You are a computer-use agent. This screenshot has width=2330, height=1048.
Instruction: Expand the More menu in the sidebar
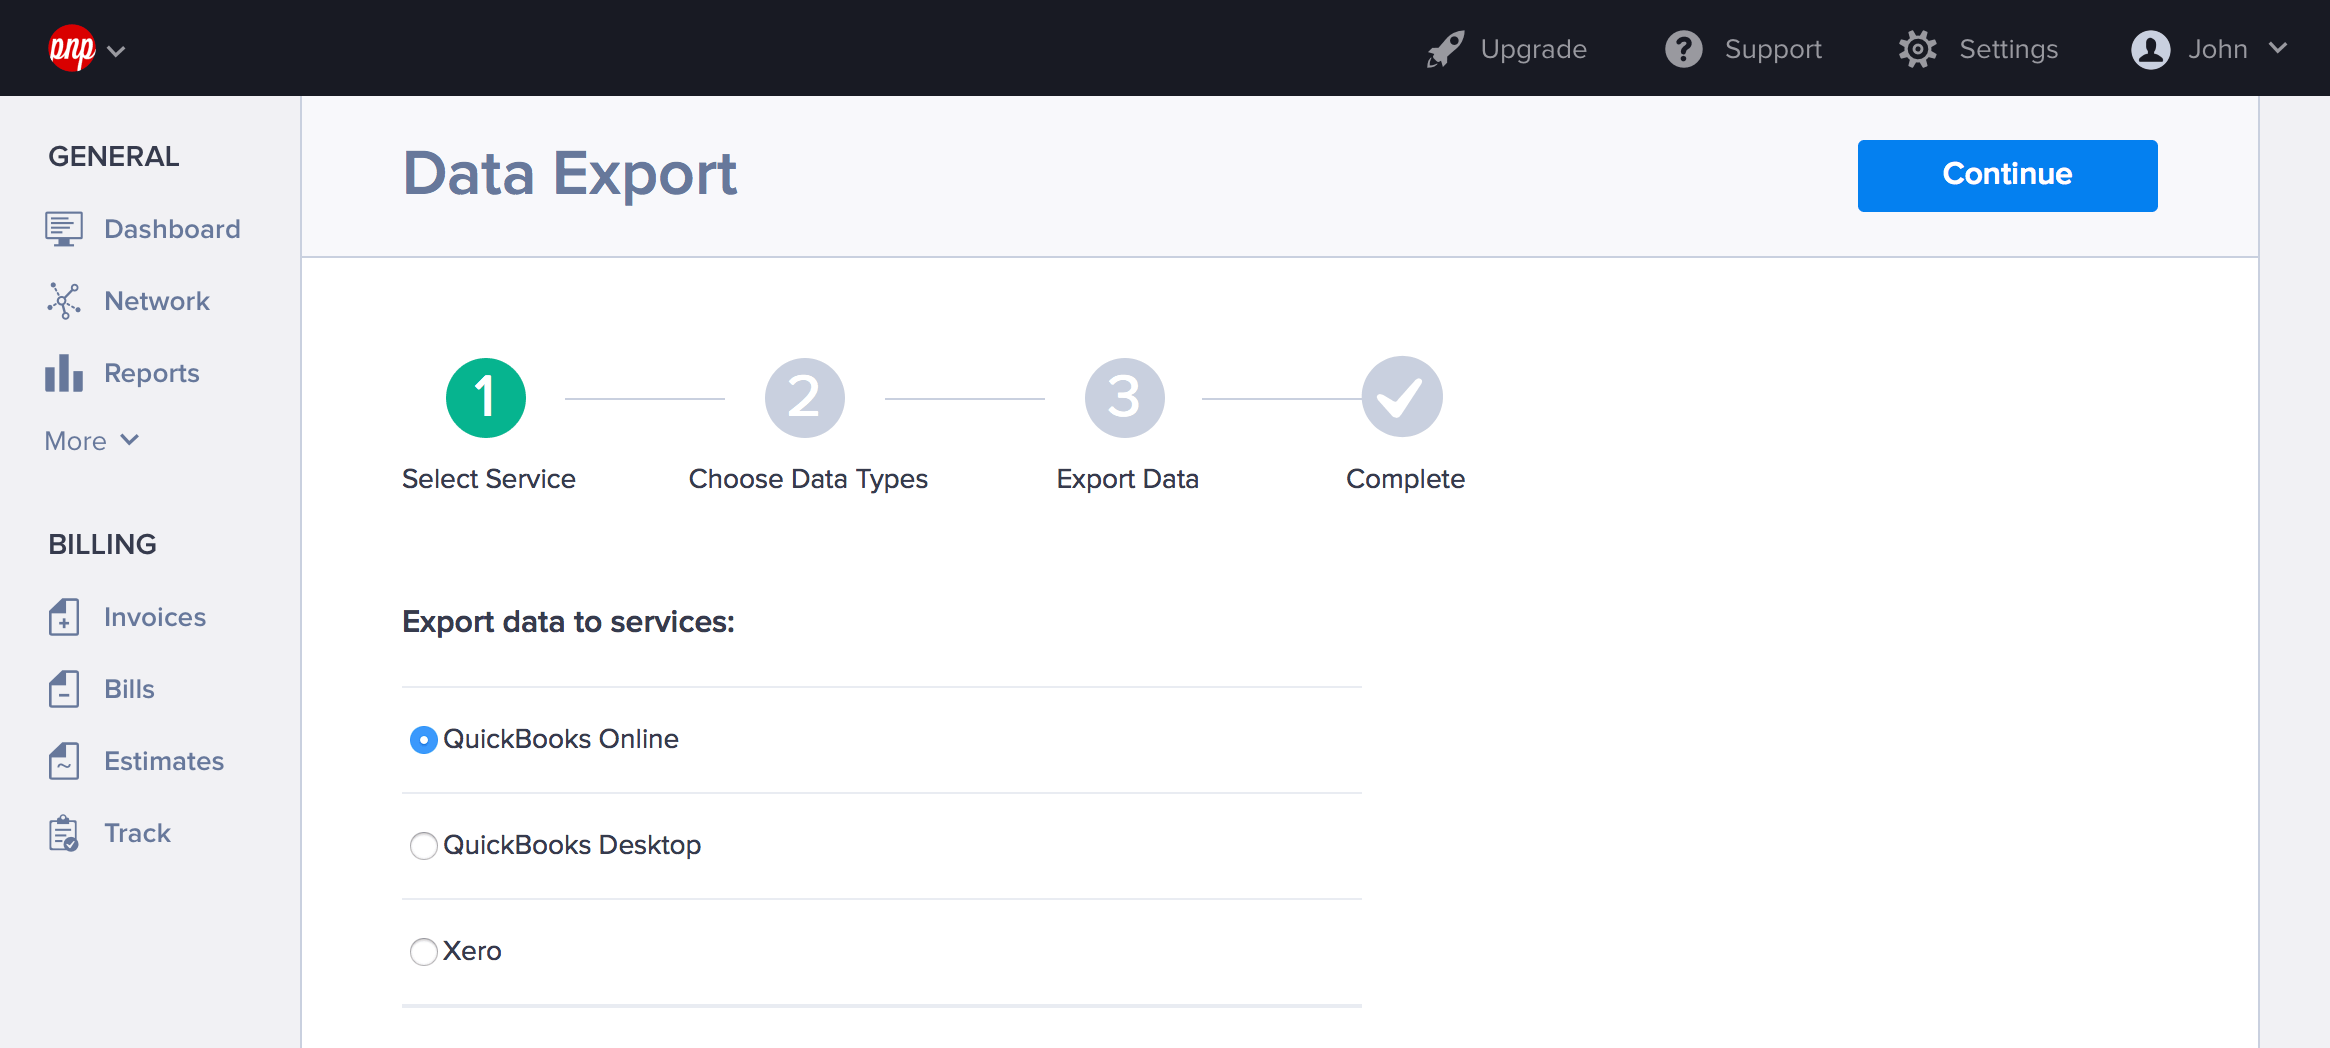pos(90,440)
